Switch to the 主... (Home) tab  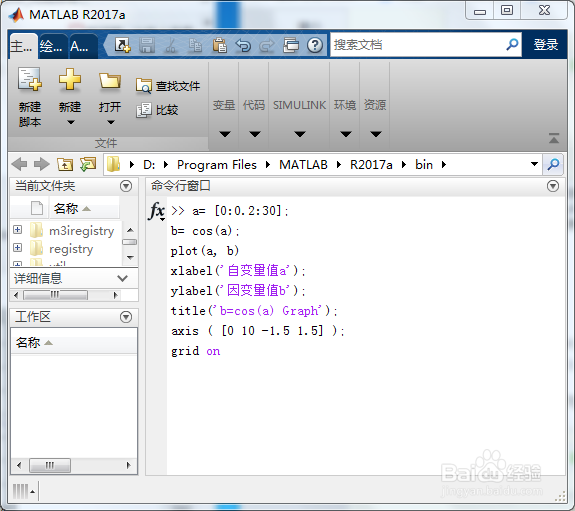pos(22,47)
